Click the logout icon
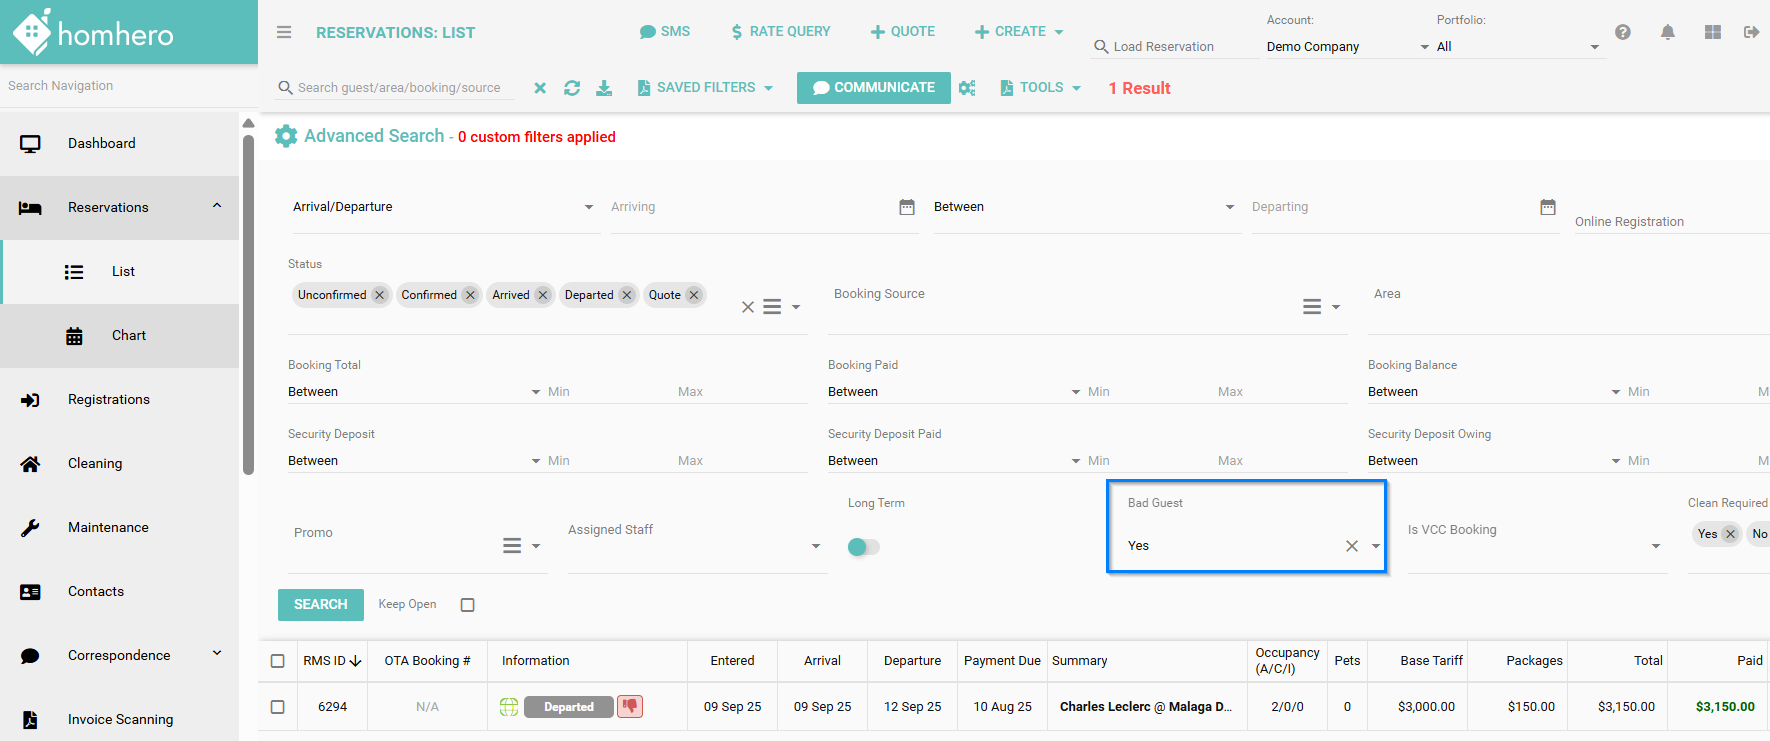 click(x=1751, y=32)
